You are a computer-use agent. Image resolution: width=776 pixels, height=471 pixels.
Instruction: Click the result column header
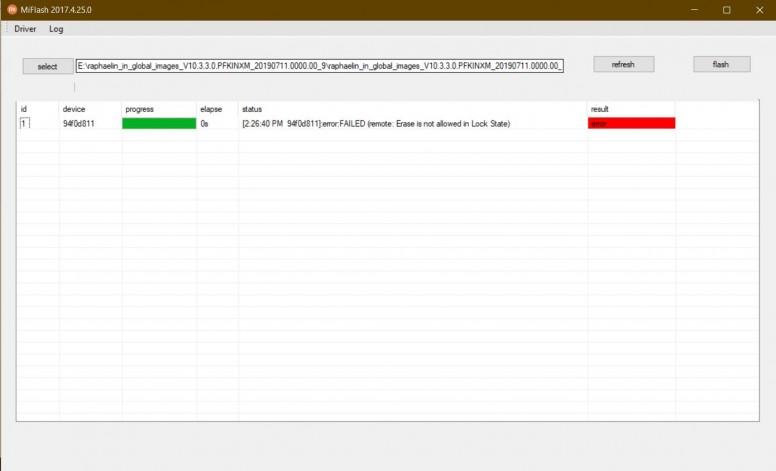599,109
